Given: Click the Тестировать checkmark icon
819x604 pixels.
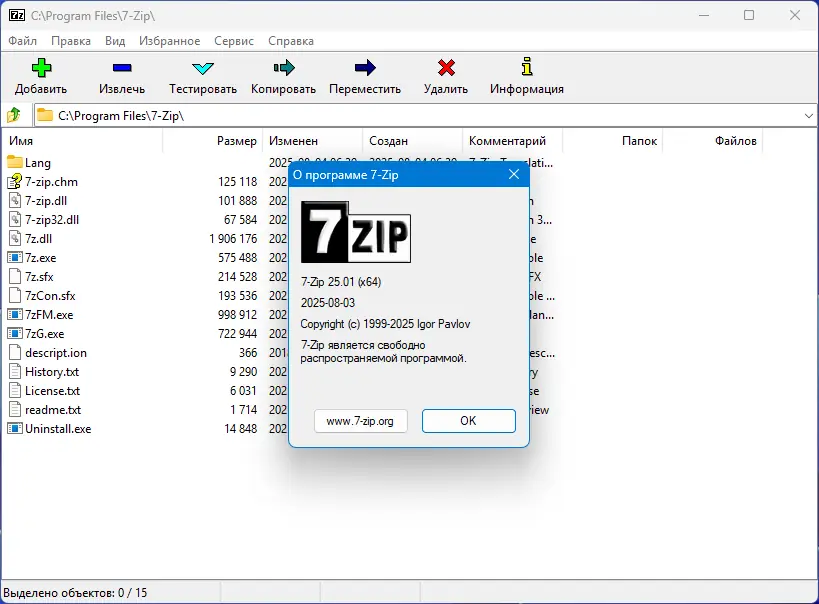Looking at the screenshot, I should pyautogui.click(x=203, y=68).
